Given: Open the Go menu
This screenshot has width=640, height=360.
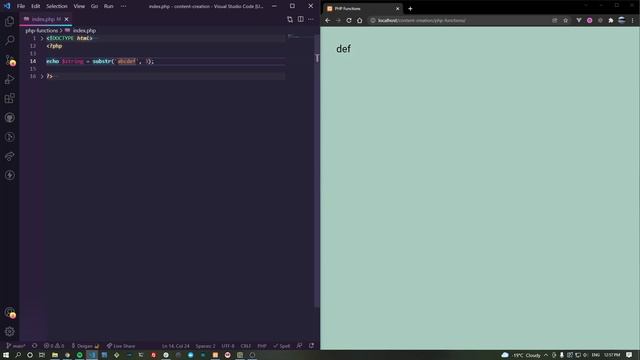Looking at the screenshot, I should point(94,6).
